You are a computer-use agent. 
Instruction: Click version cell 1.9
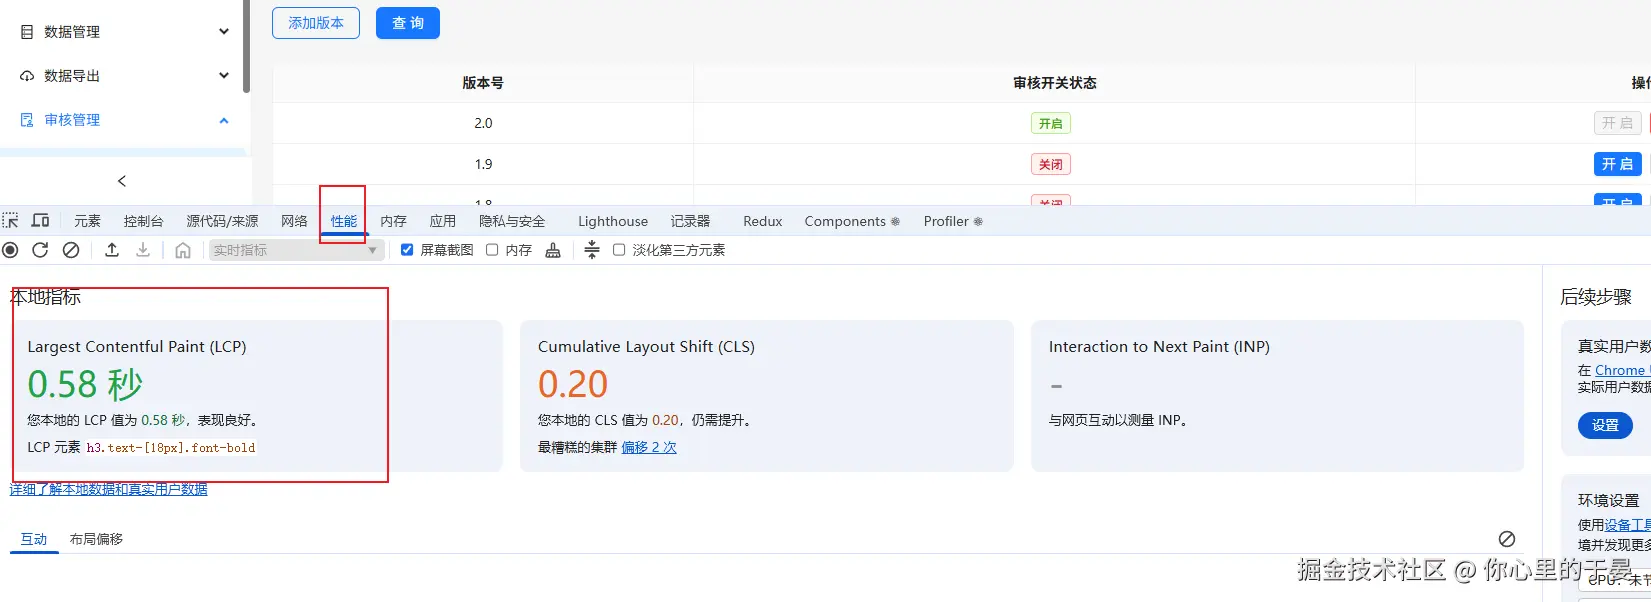coord(483,164)
